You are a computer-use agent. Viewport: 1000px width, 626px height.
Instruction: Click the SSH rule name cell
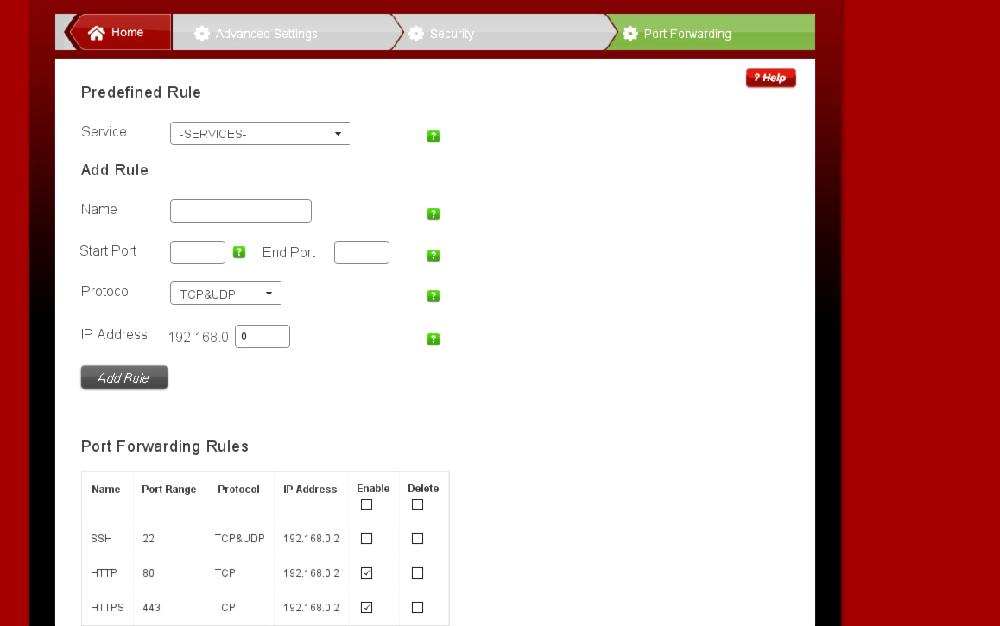point(101,539)
